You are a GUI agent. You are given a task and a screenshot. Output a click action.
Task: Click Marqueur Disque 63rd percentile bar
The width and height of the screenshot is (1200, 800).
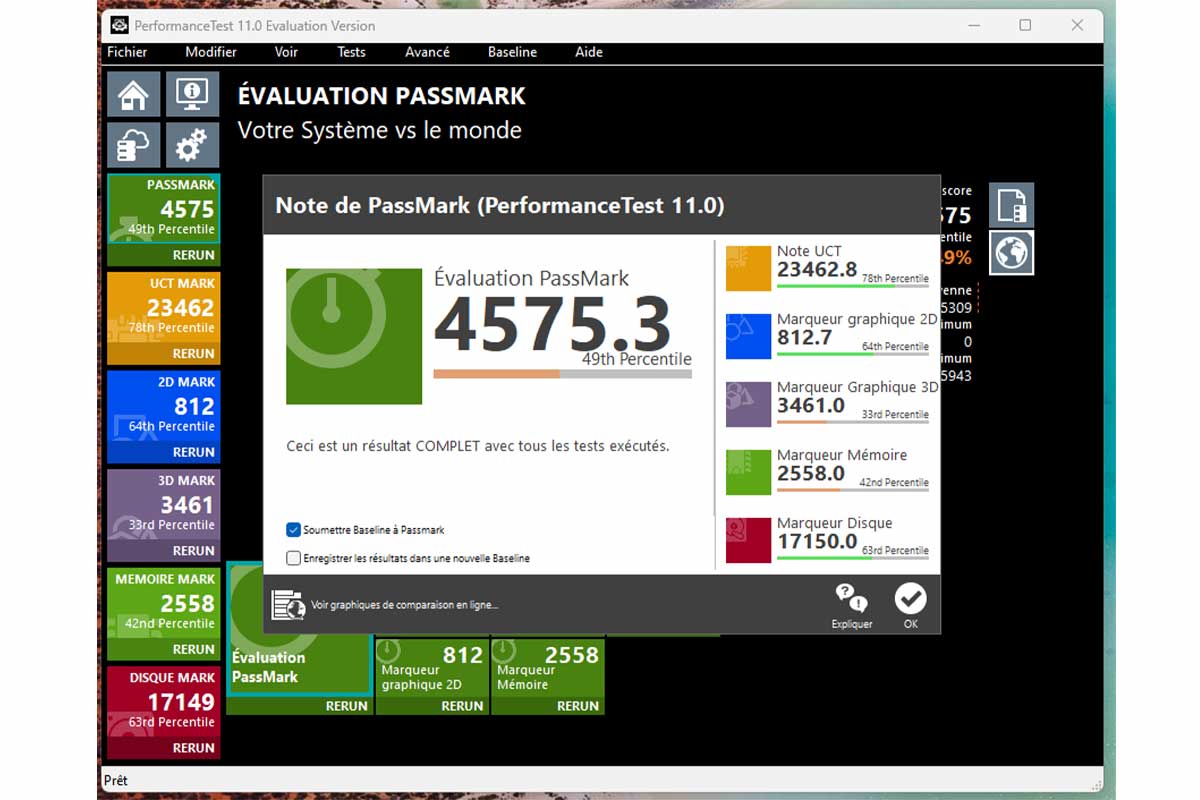coord(853,558)
